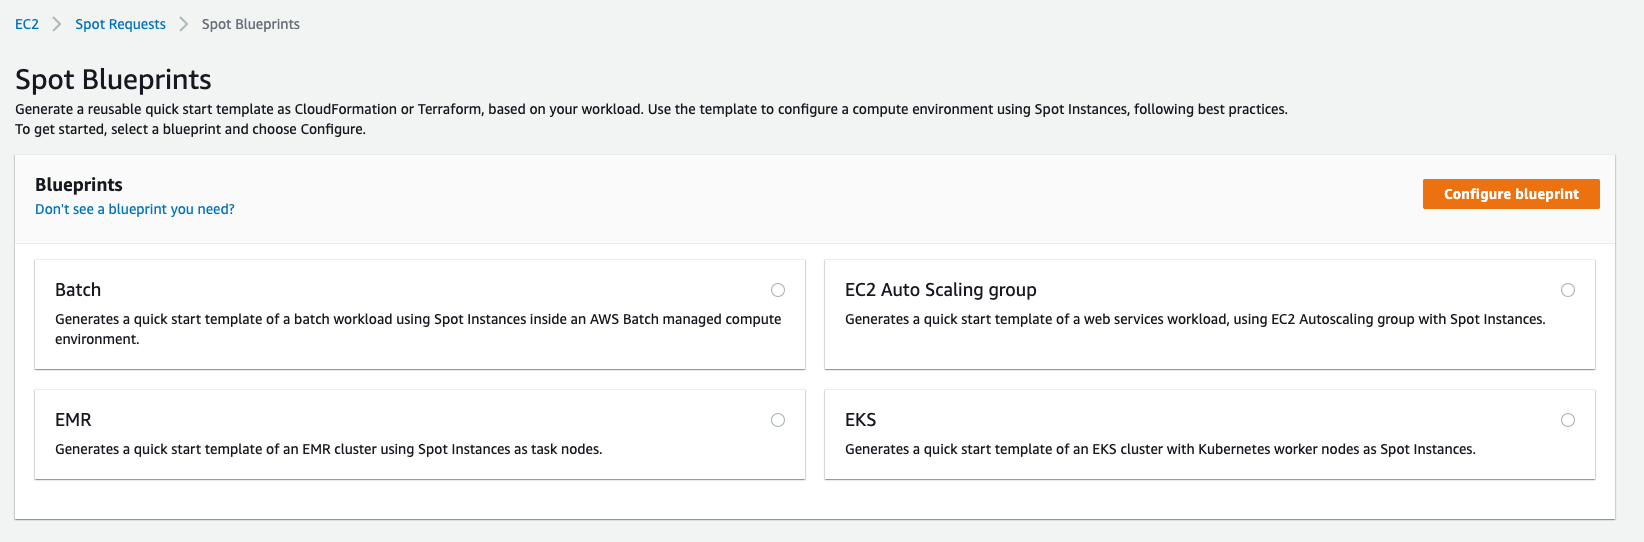Click the Blueprints section heading
Image resolution: width=1644 pixels, height=542 pixels.
click(x=79, y=185)
